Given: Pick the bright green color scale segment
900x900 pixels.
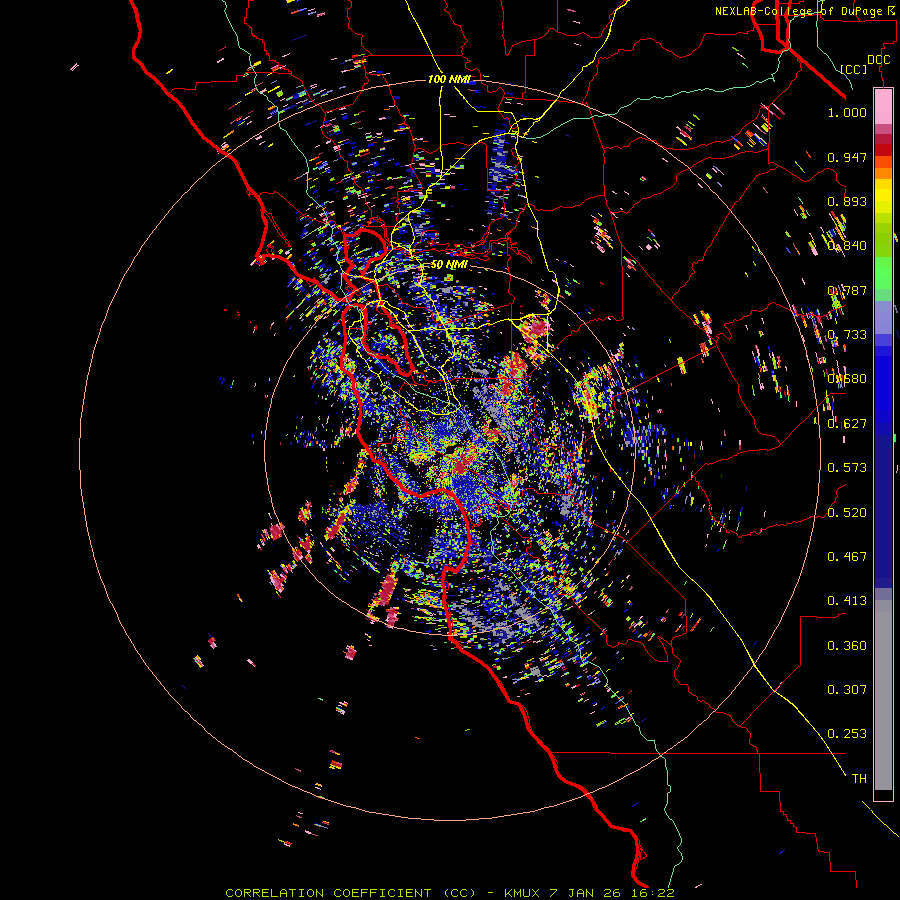Looking at the screenshot, I should [883, 273].
